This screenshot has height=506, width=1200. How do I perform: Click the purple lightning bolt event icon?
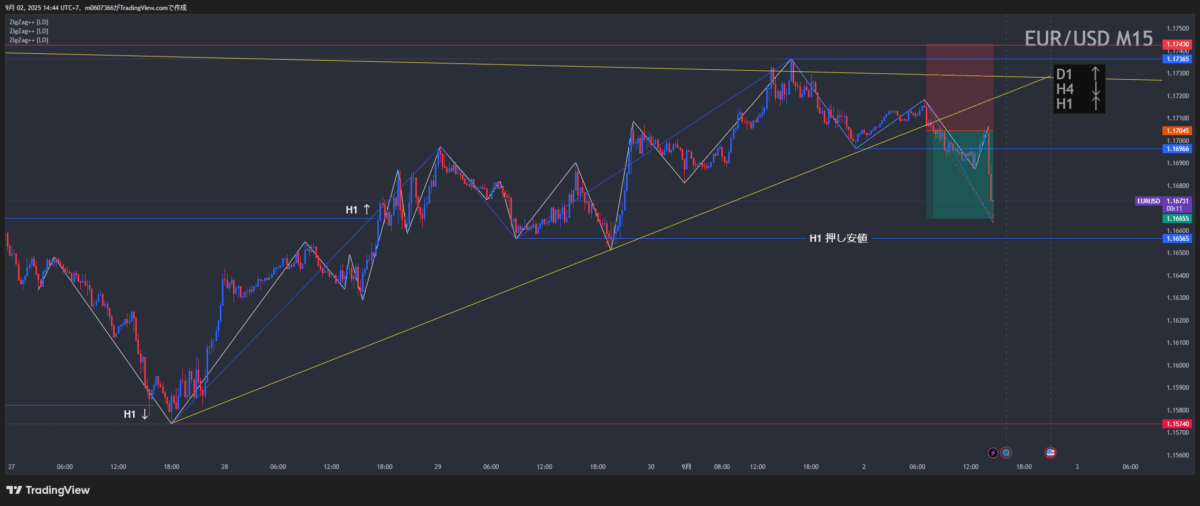[992, 453]
